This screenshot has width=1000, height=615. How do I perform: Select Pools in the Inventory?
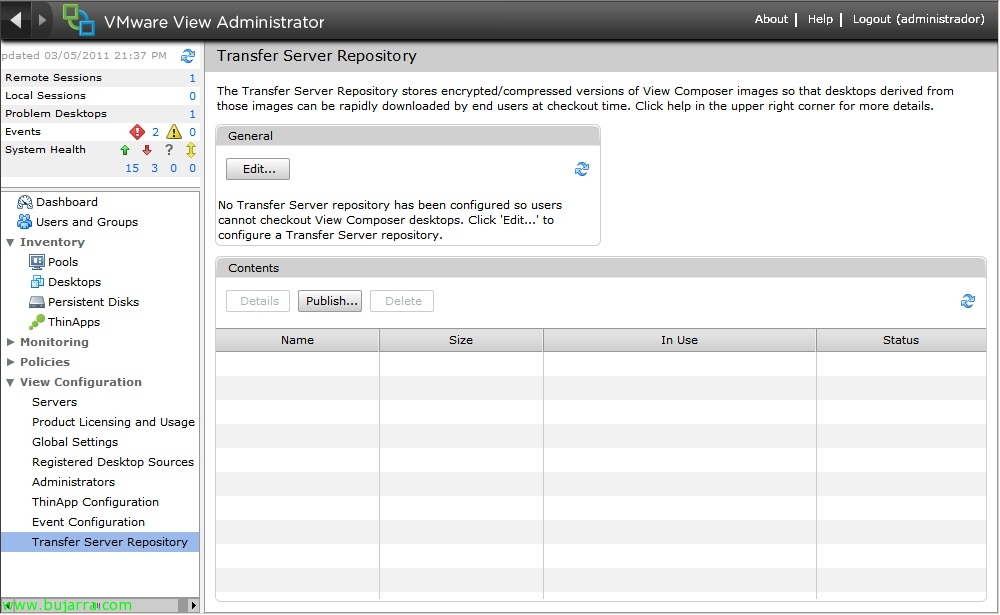click(63, 262)
